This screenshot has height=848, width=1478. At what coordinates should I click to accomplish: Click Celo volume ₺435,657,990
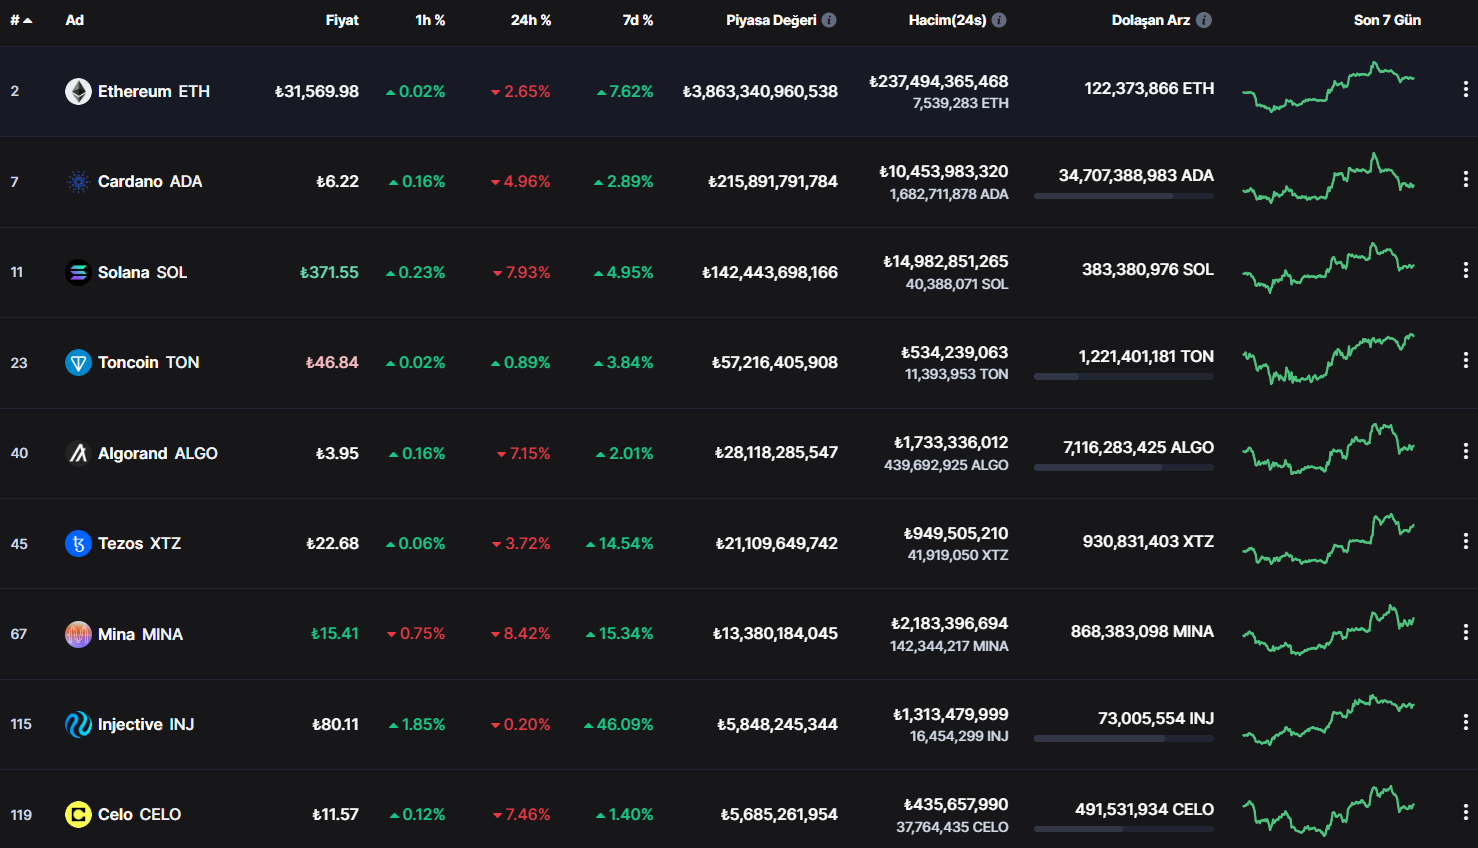pyautogui.click(x=956, y=804)
